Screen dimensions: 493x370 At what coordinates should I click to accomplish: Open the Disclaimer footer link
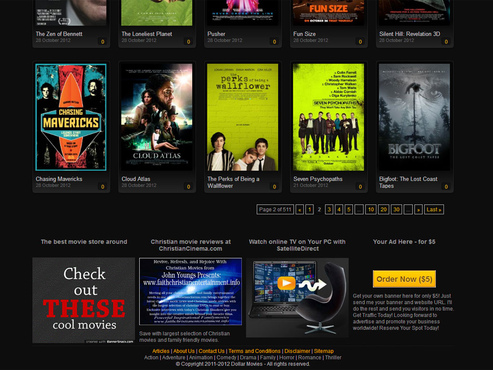point(297,351)
